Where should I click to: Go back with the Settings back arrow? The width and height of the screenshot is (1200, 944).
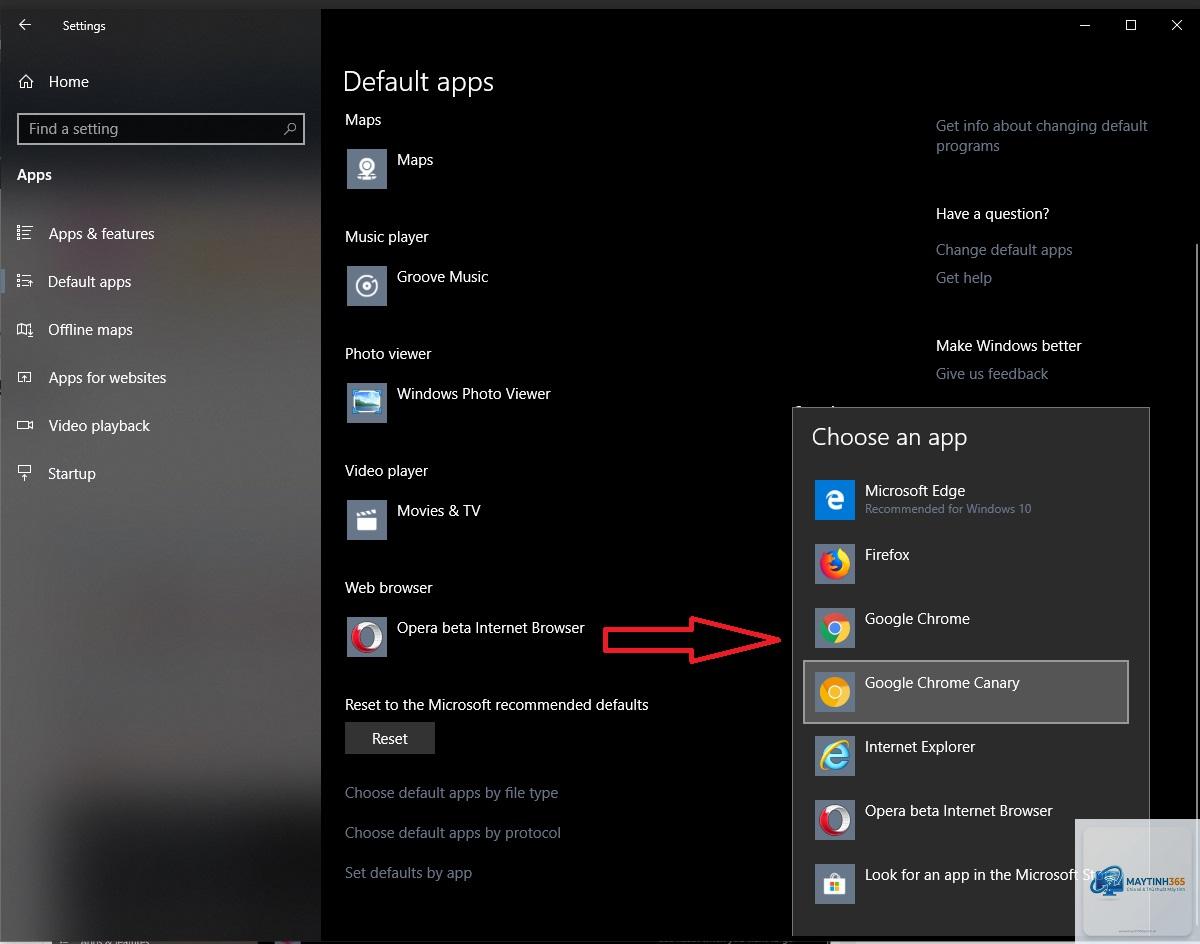click(x=25, y=25)
